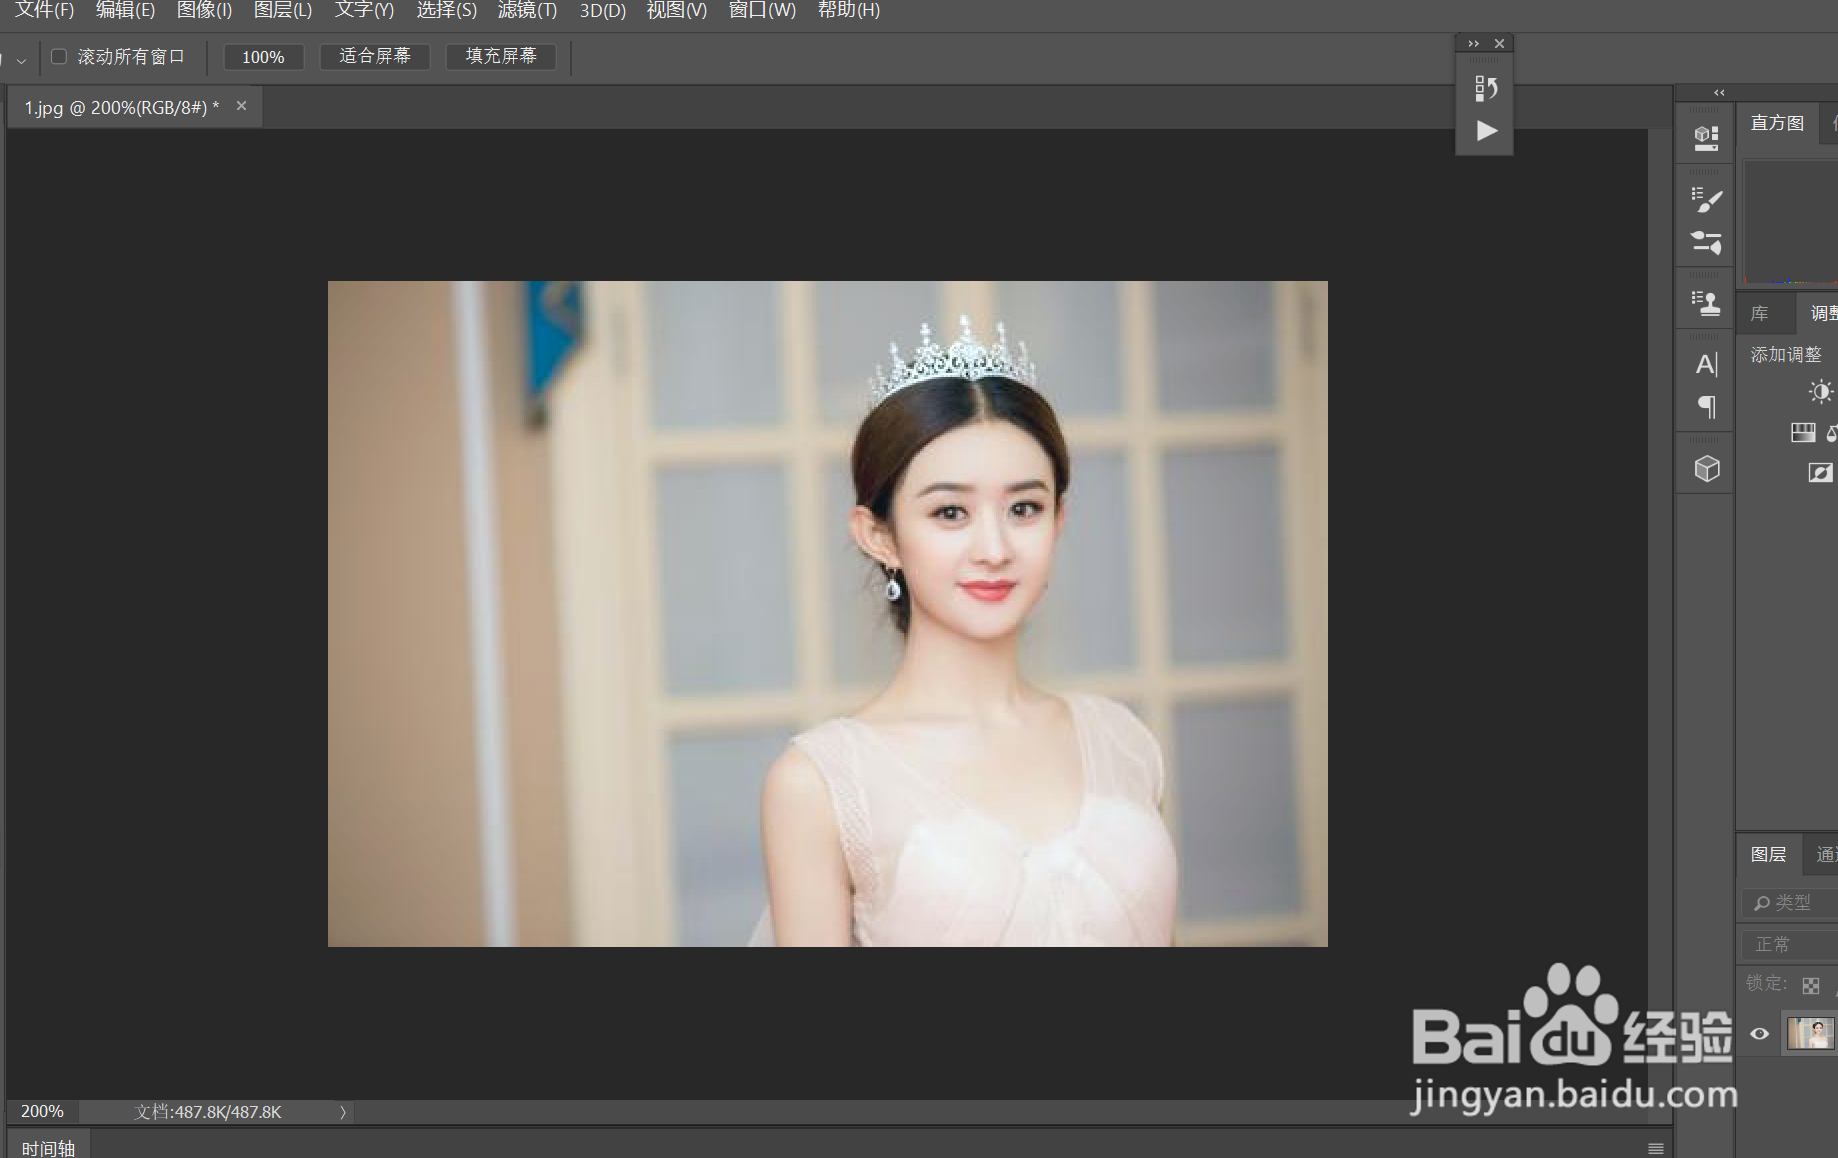Viewport: 1838px width, 1158px height.
Task: Click the 填充屏幕 button
Action: point(500,56)
